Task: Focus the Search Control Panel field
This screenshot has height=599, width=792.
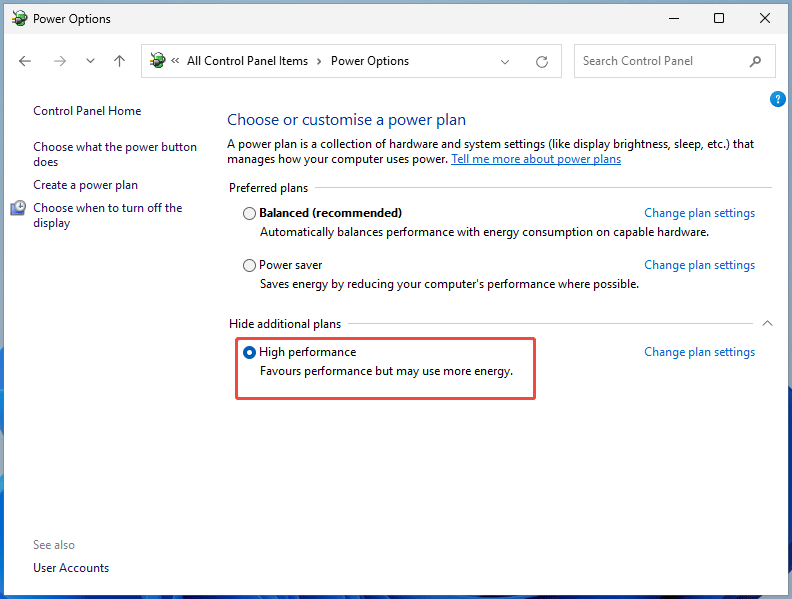Action: click(660, 61)
